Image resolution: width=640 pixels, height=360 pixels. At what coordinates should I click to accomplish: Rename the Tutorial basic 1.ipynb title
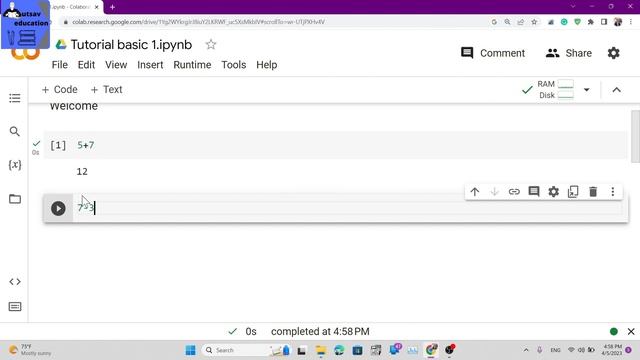tap(131, 44)
